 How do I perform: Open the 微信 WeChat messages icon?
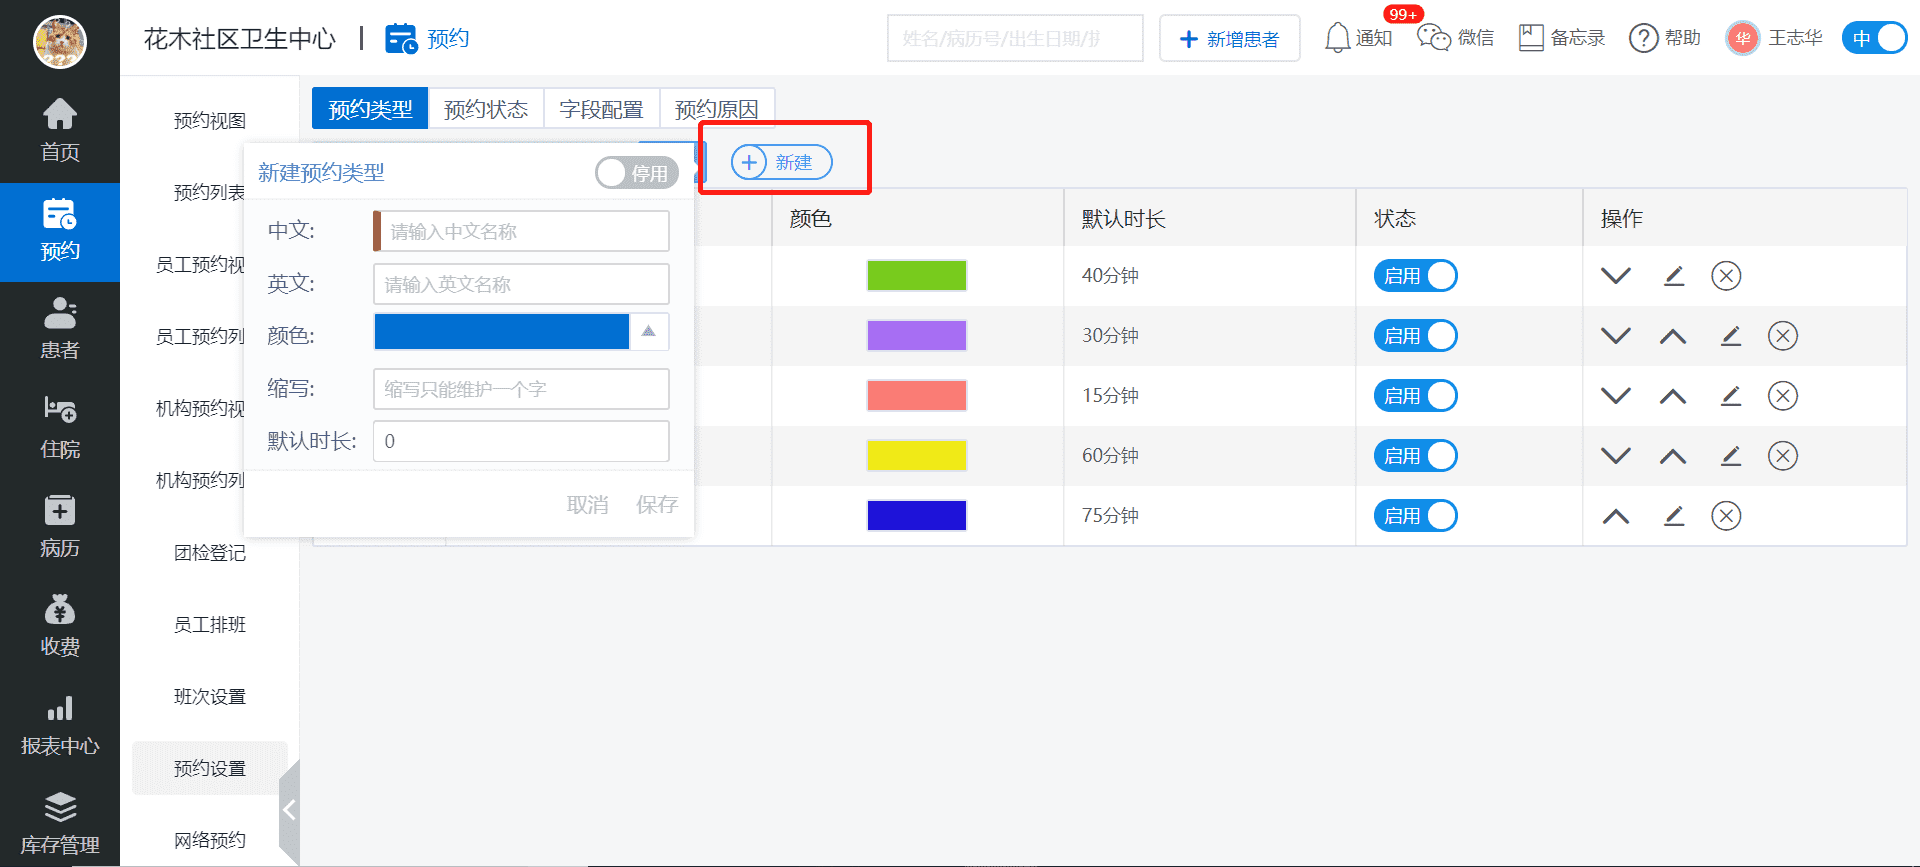click(x=1434, y=38)
